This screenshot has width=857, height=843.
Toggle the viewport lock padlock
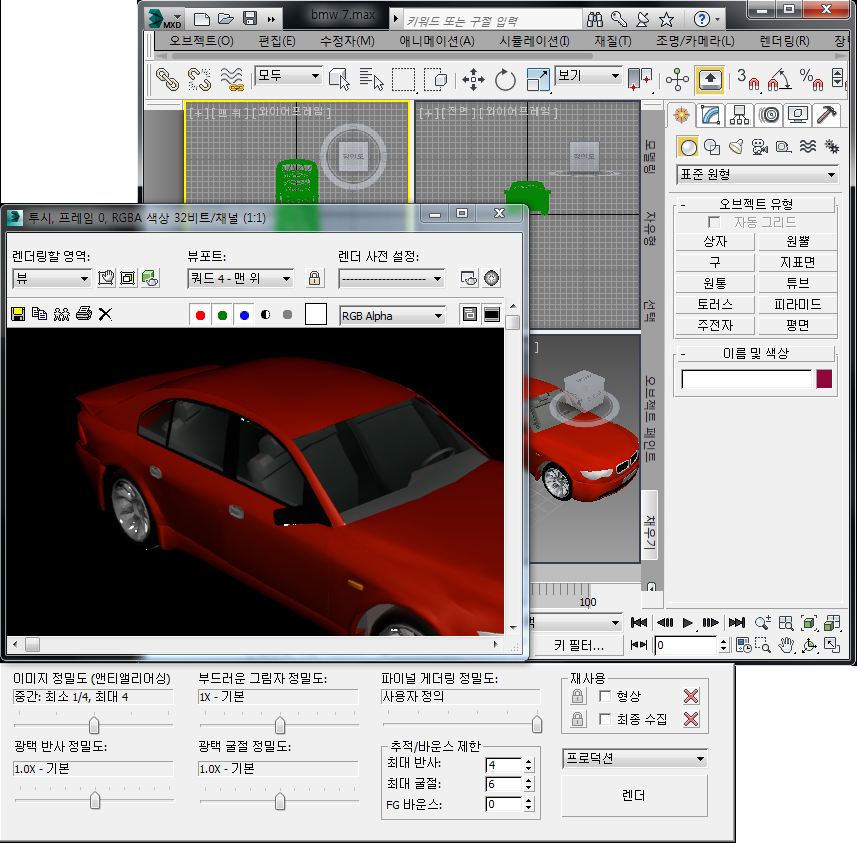tap(314, 278)
